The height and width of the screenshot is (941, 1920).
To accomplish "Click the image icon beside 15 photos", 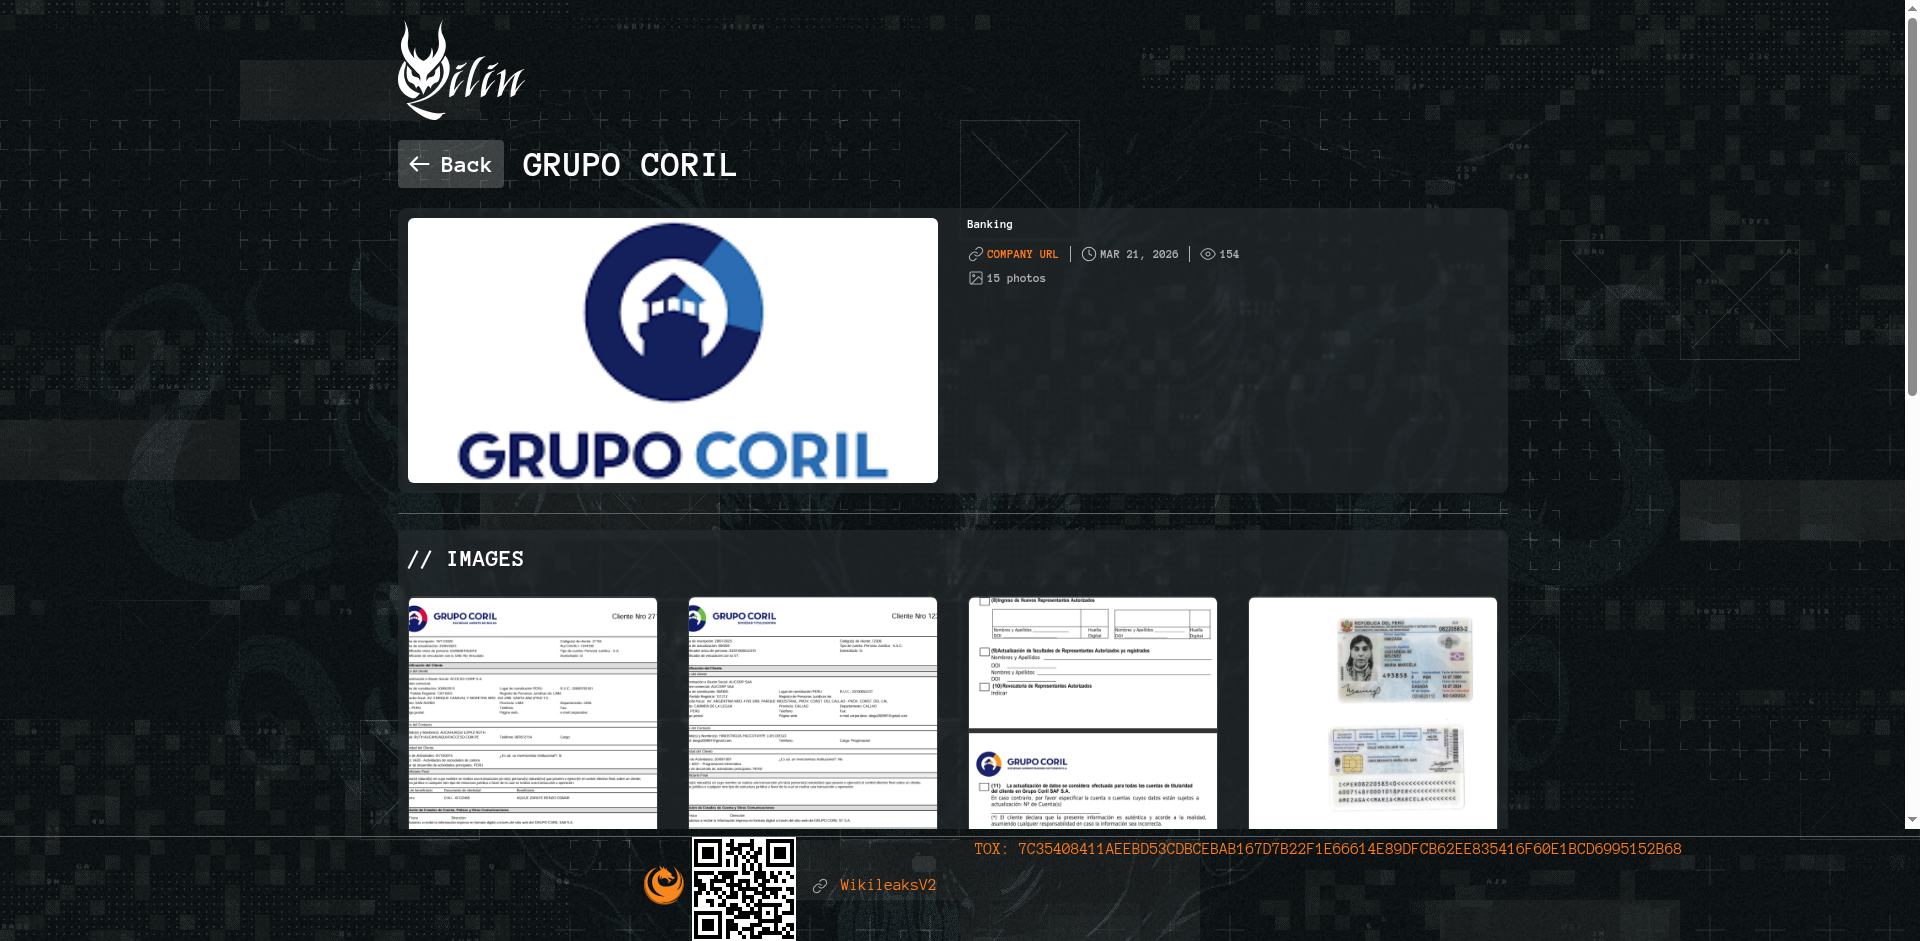I will (975, 278).
